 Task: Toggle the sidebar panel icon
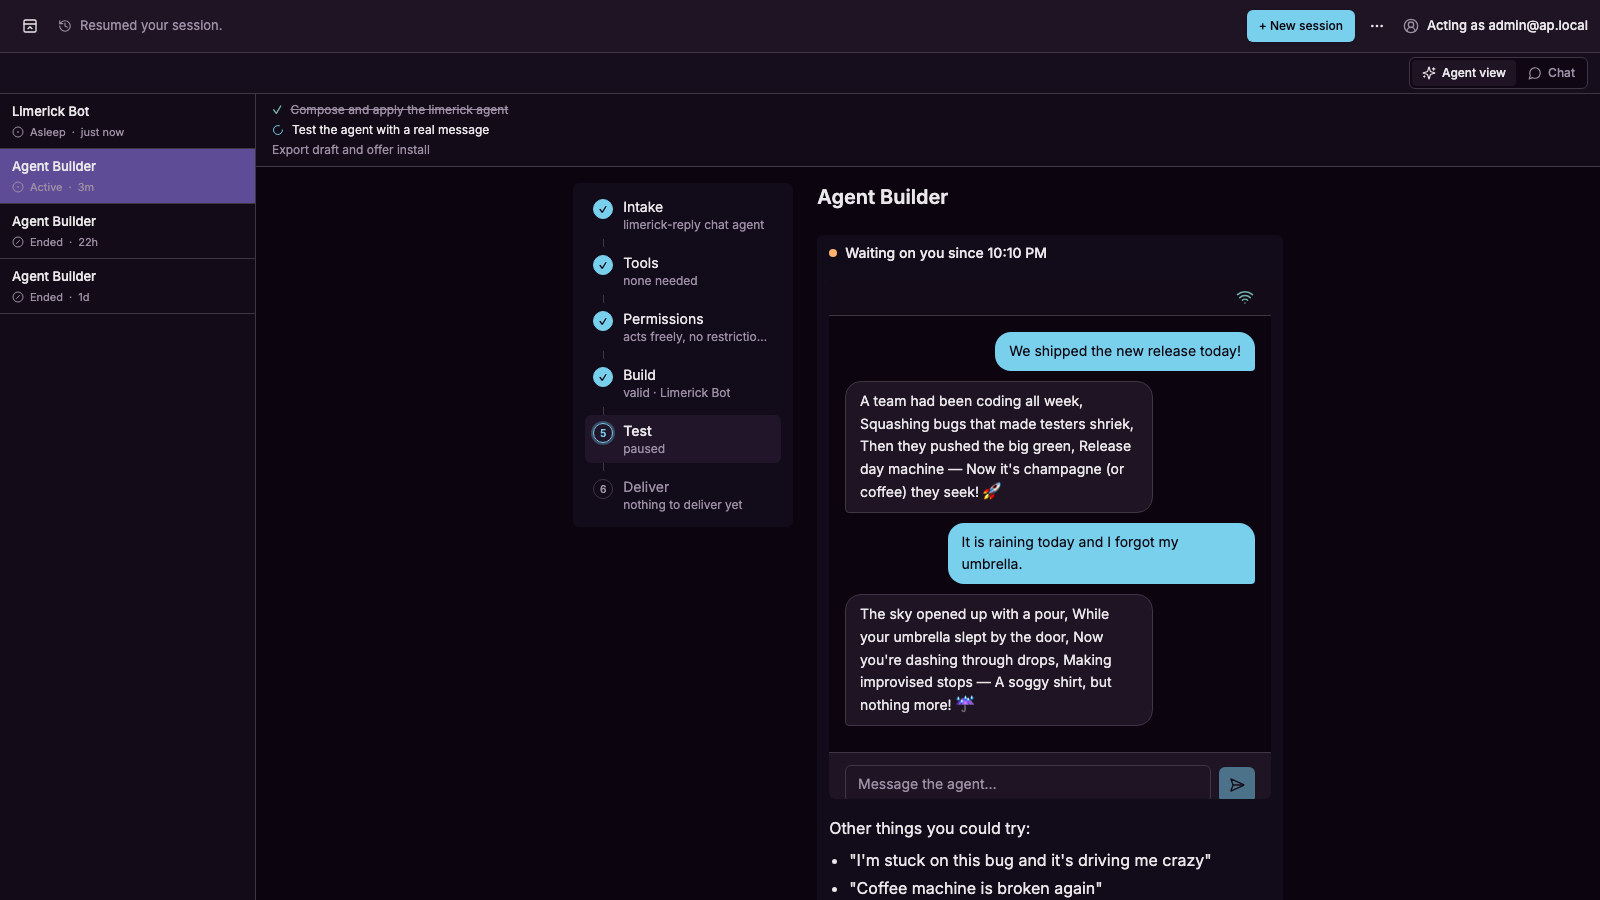(x=30, y=26)
